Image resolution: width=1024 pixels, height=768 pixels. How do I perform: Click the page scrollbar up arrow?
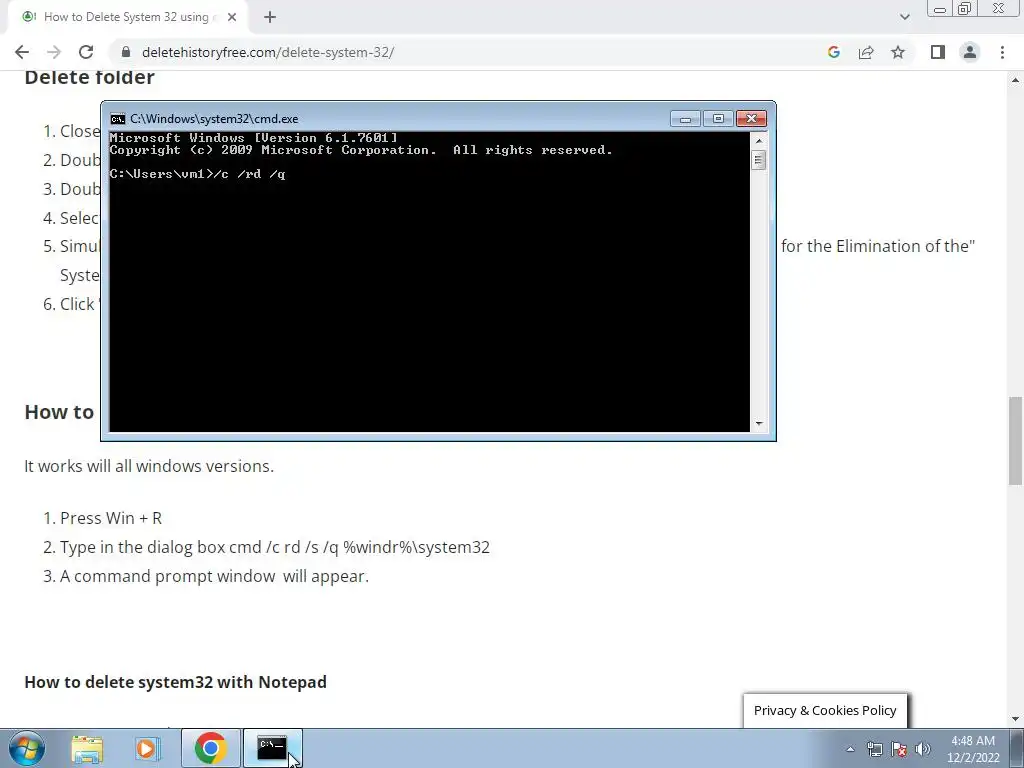1015,80
